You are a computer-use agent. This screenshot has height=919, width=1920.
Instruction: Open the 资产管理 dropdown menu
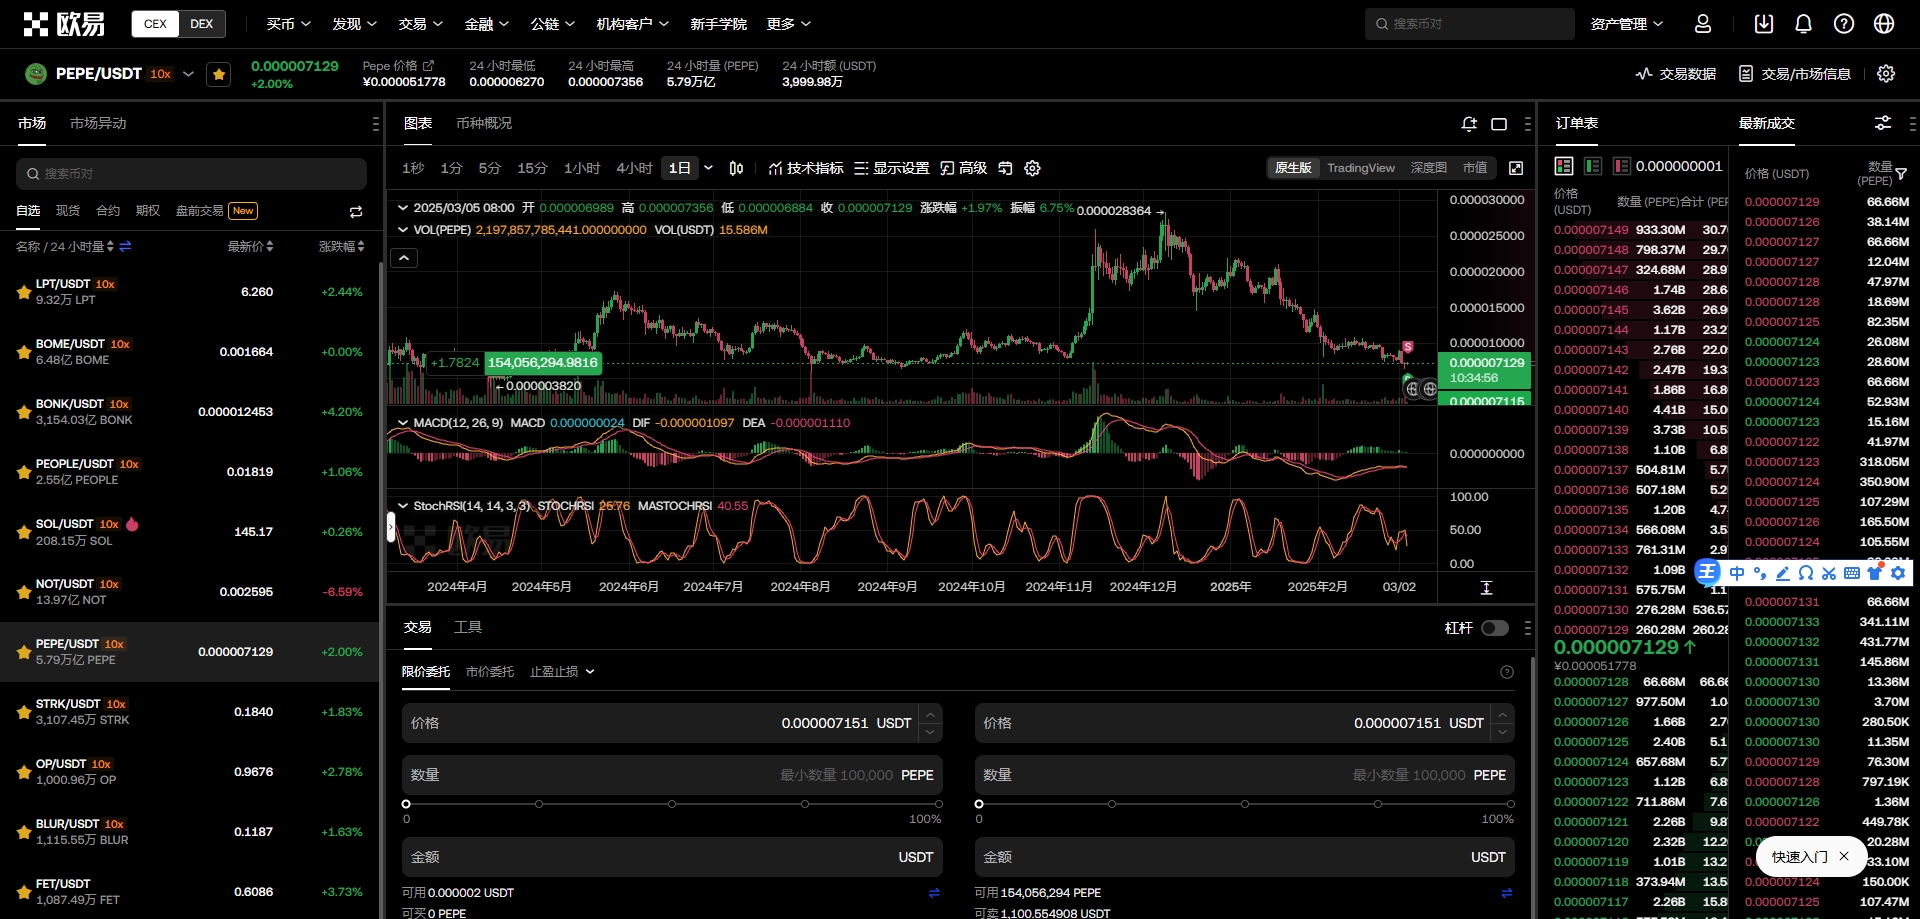1626,24
